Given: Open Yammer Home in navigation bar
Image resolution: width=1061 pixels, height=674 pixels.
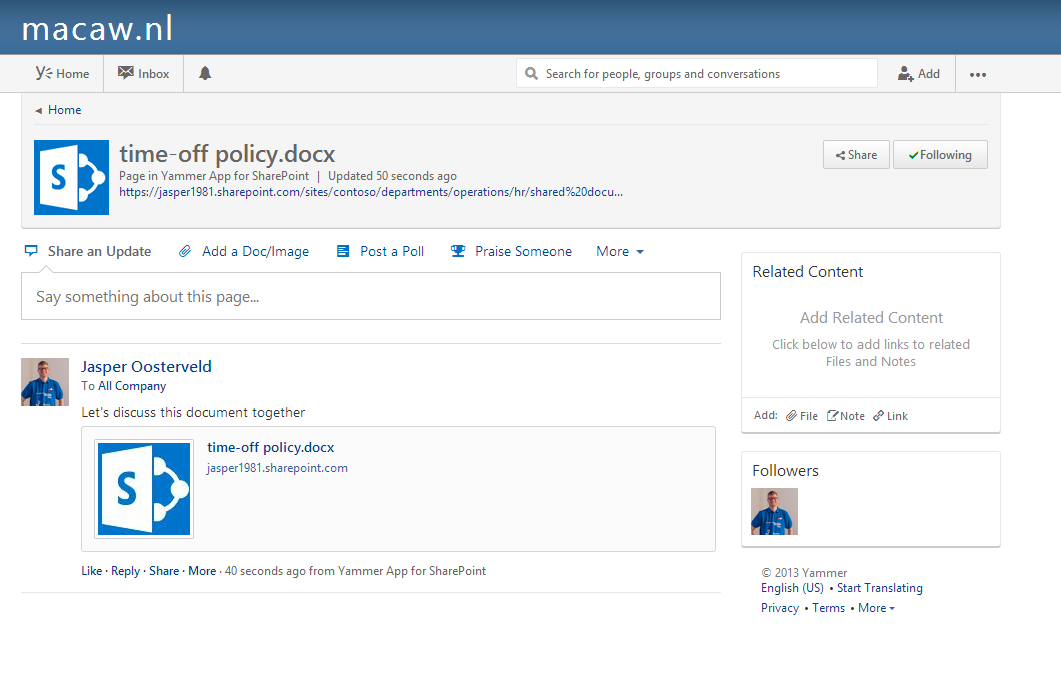Looking at the screenshot, I should coord(62,74).
